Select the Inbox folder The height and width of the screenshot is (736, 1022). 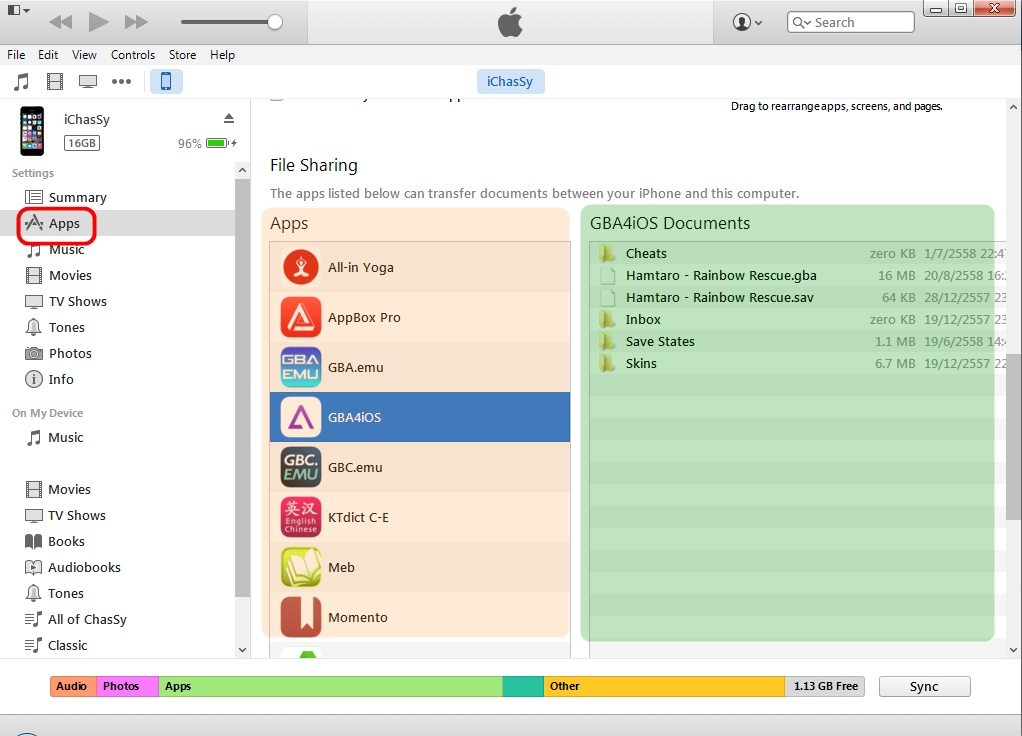coord(798,319)
